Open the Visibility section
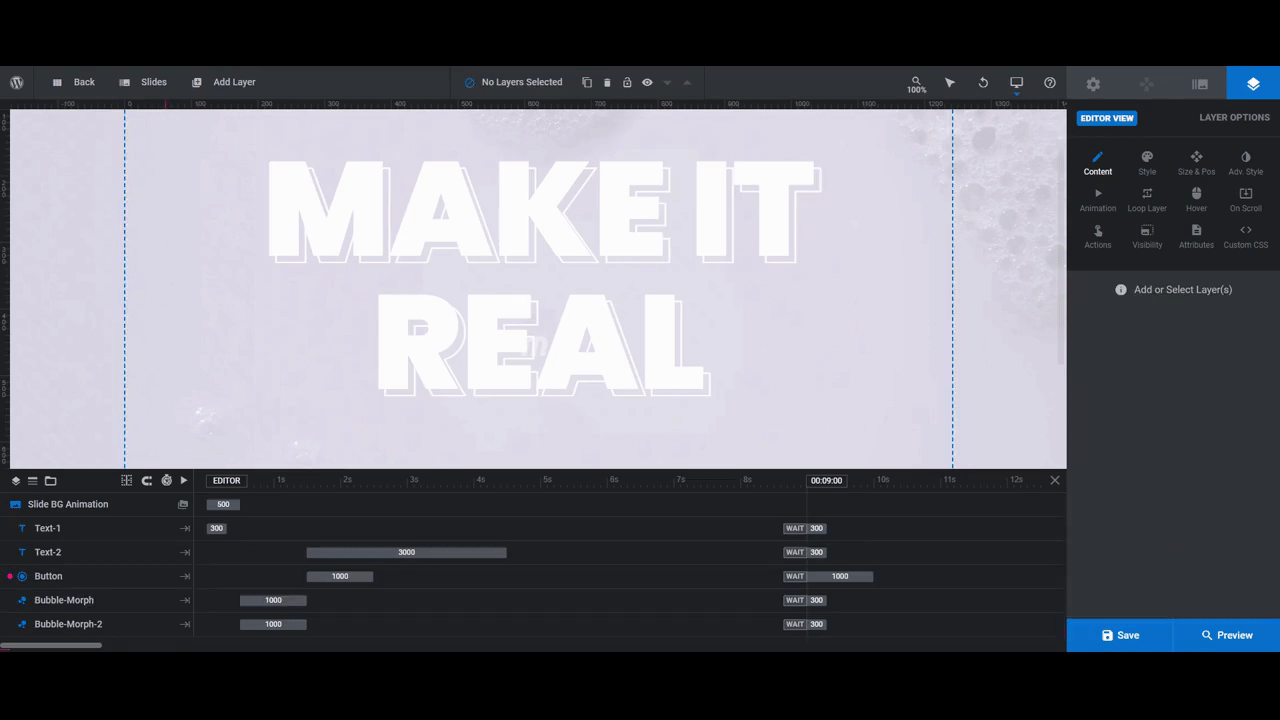 pyautogui.click(x=1147, y=237)
